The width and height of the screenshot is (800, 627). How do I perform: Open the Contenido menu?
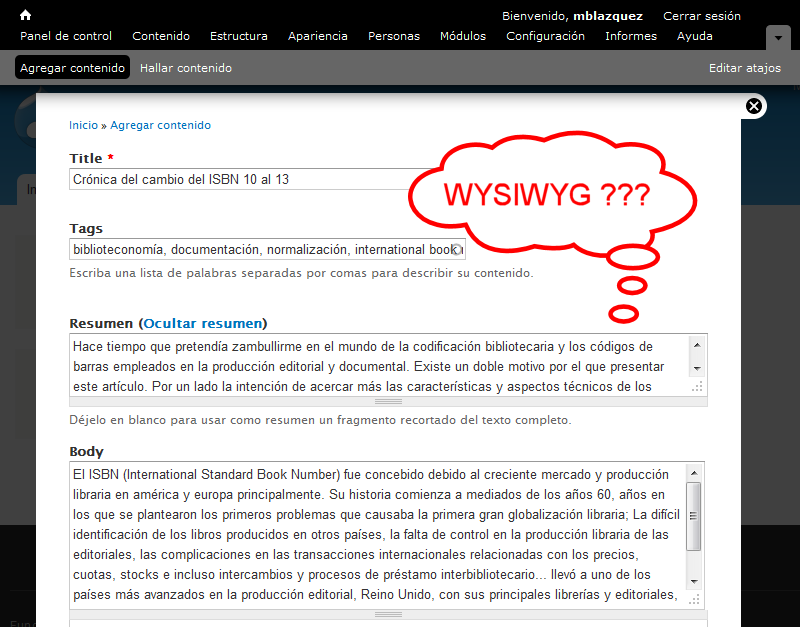pyautogui.click(x=160, y=36)
